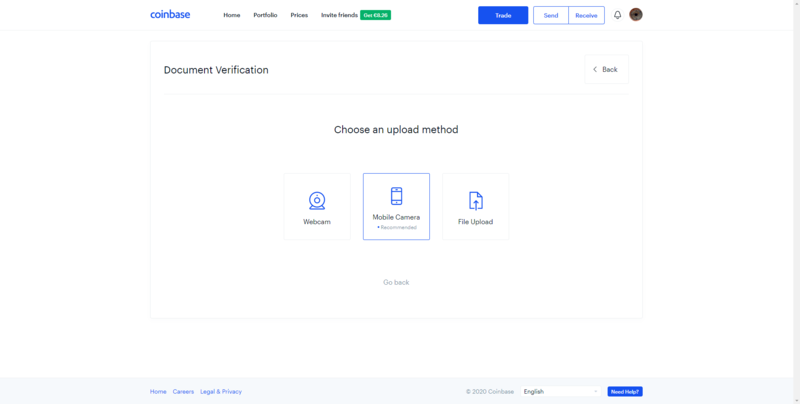Open the Portfolio page
The height and width of the screenshot is (404, 800).
tap(265, 15)
